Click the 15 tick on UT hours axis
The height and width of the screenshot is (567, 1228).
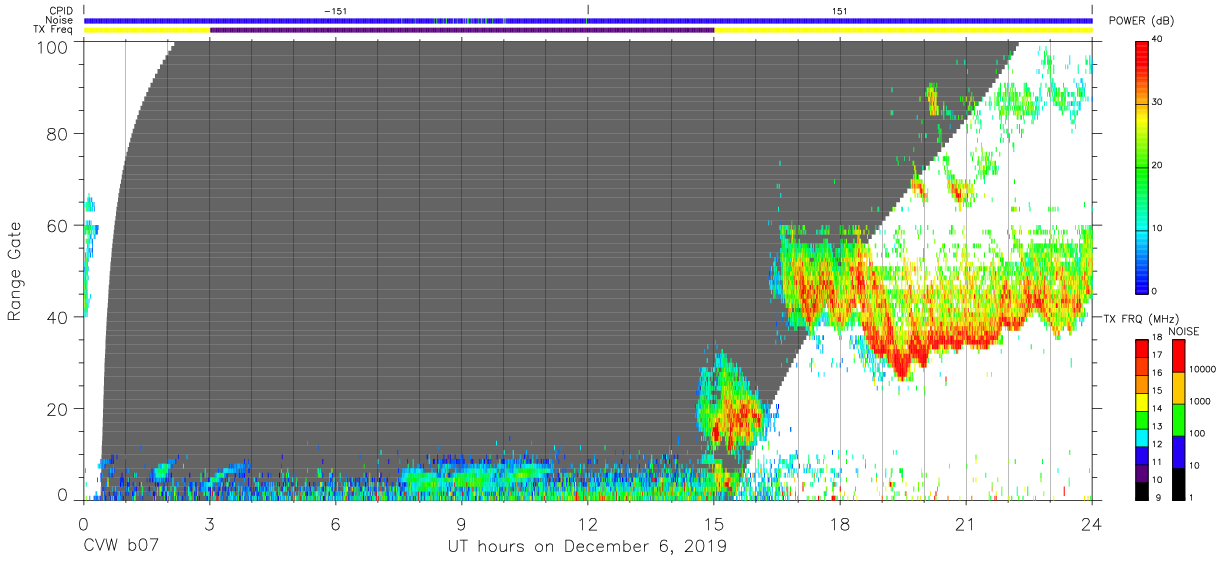(714, 523)
